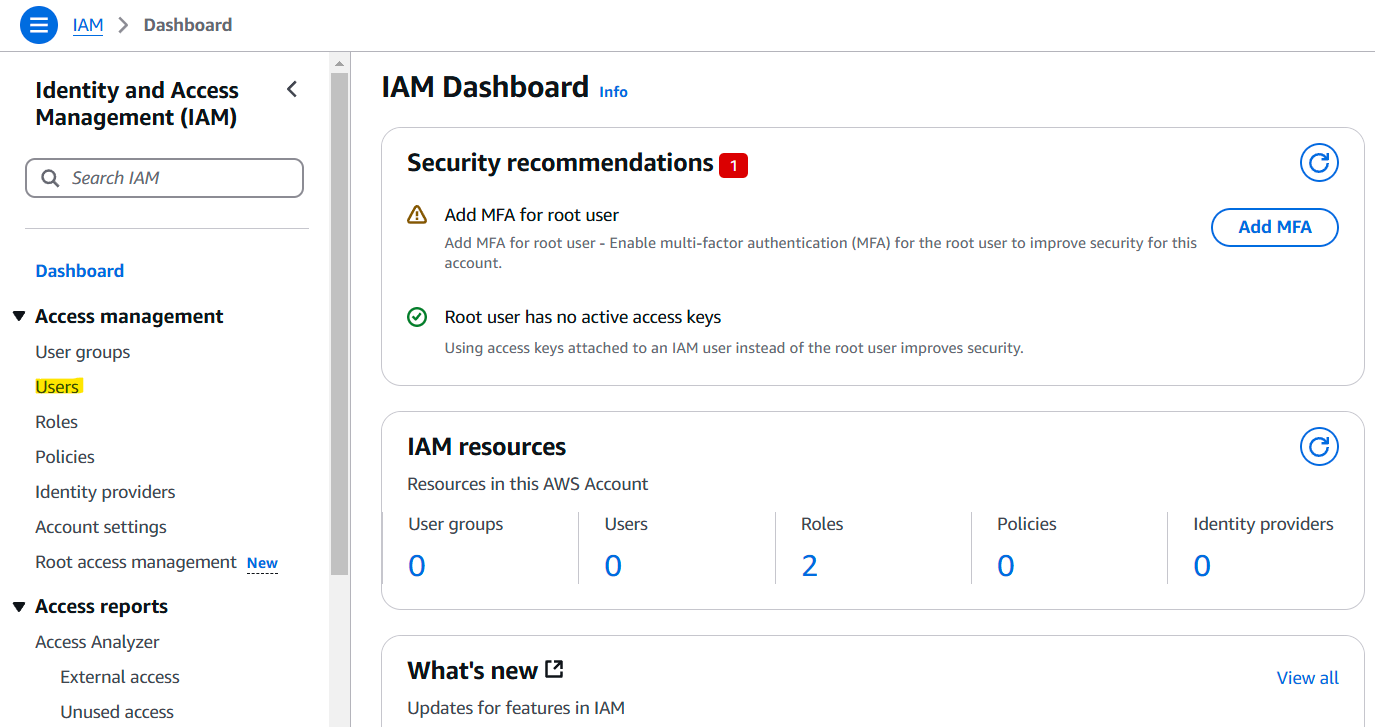The image size is (1375, 727).
Task: Collapse the Access reports section
Action: coord(18,607)
